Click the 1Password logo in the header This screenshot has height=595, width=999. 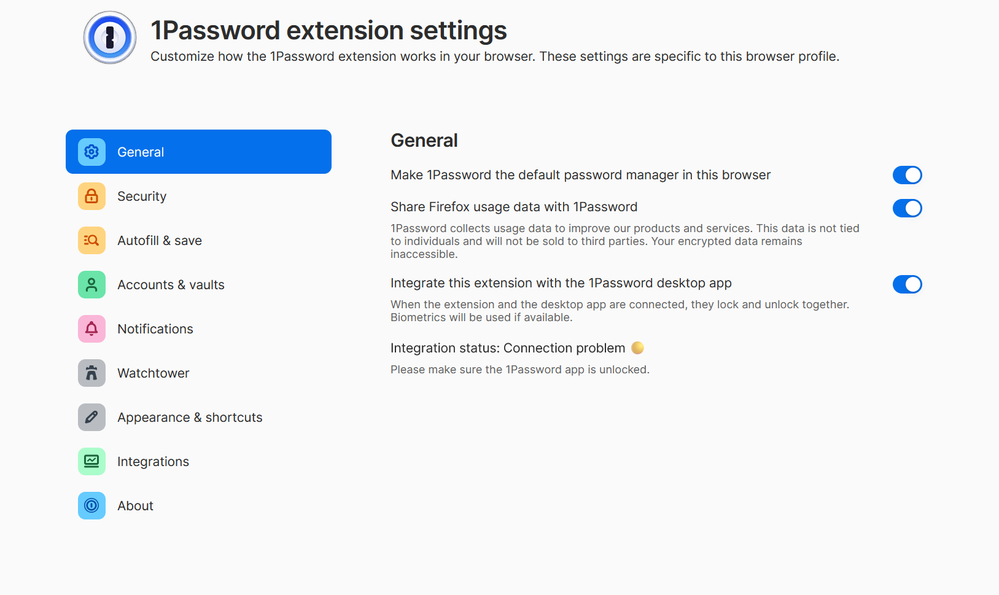(x=109, y=38)
